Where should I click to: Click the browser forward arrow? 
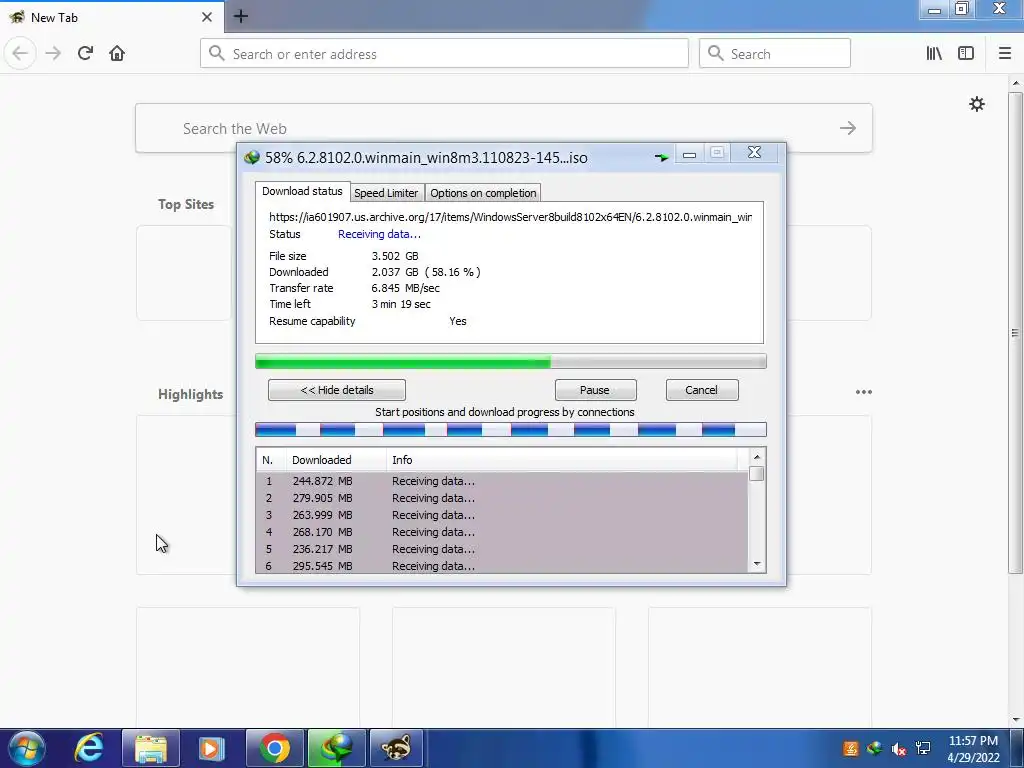pos(53,53)
